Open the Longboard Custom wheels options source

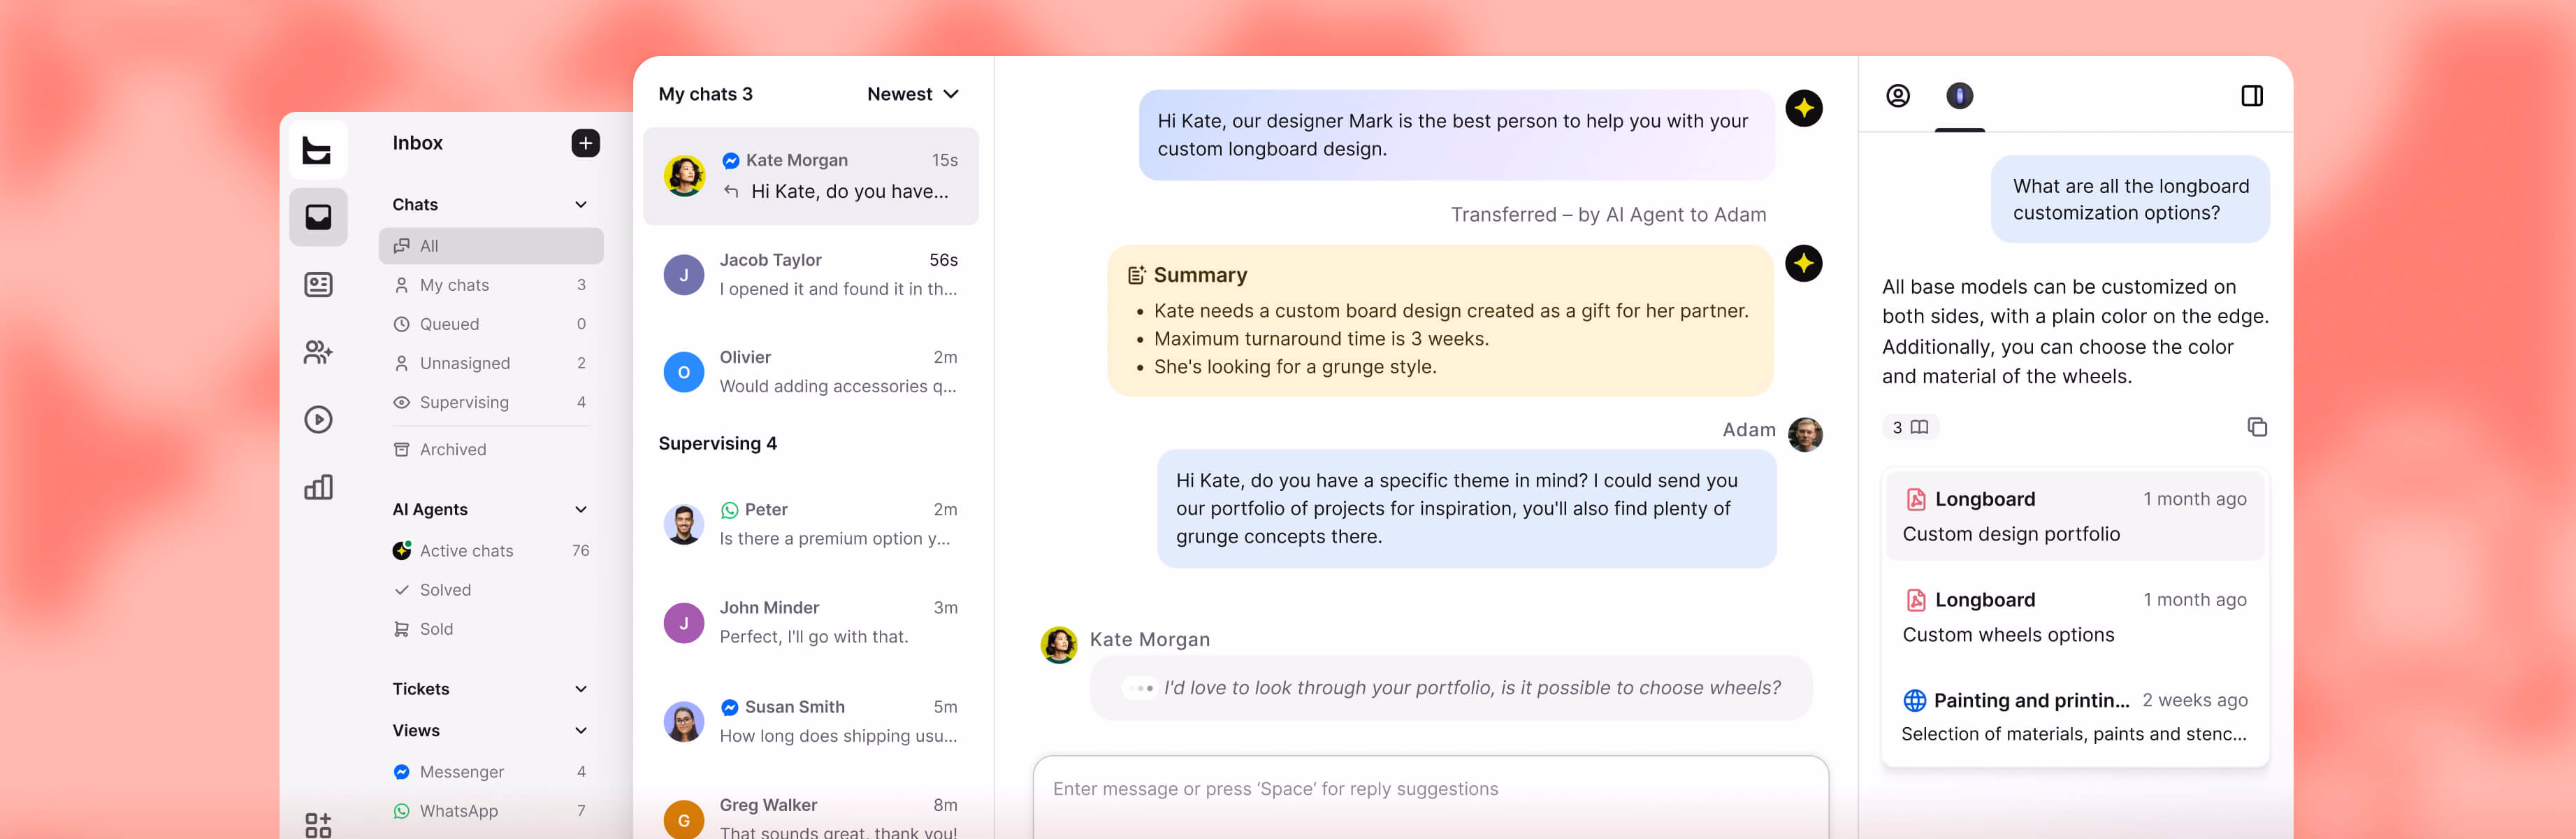[2074, 617]
